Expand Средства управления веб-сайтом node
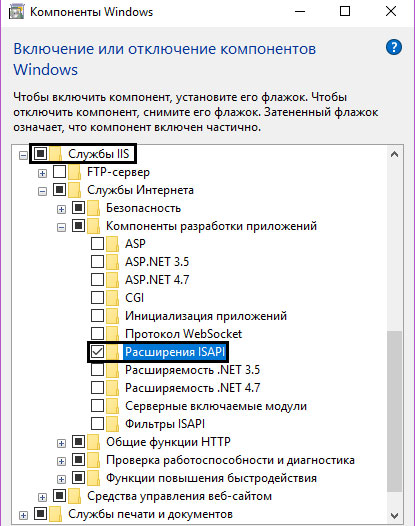 coord(42,497)
